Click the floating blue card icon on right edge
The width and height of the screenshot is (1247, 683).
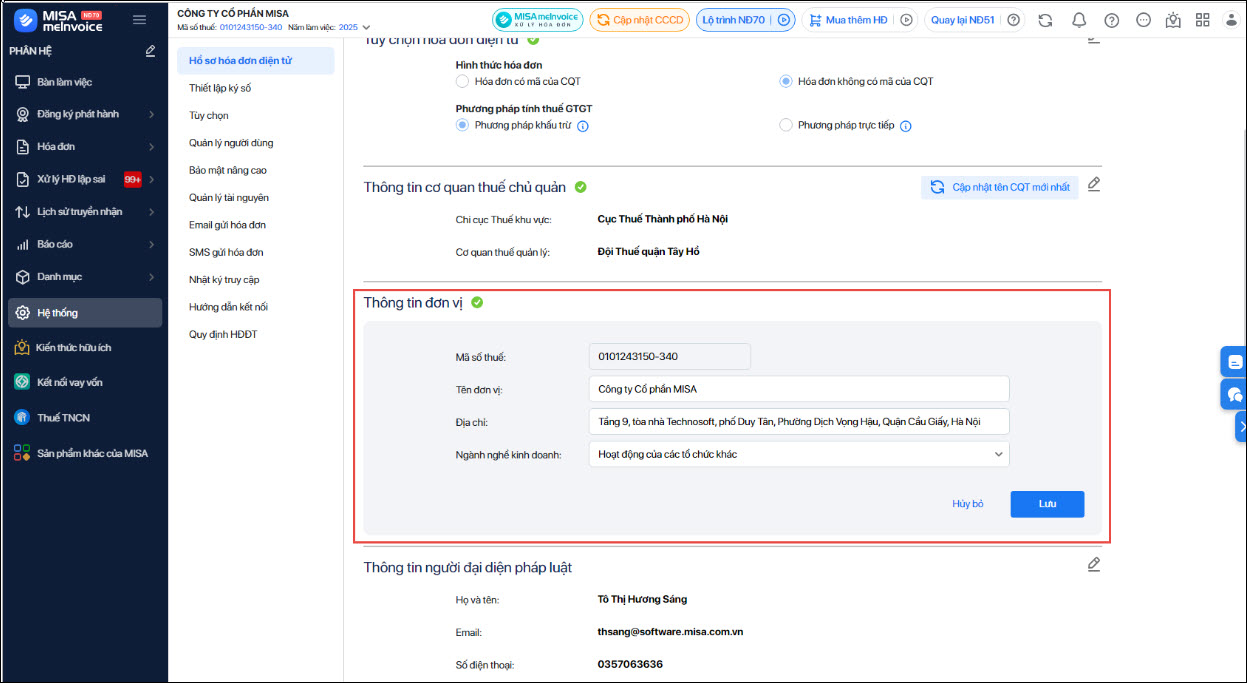[1235, 362]
